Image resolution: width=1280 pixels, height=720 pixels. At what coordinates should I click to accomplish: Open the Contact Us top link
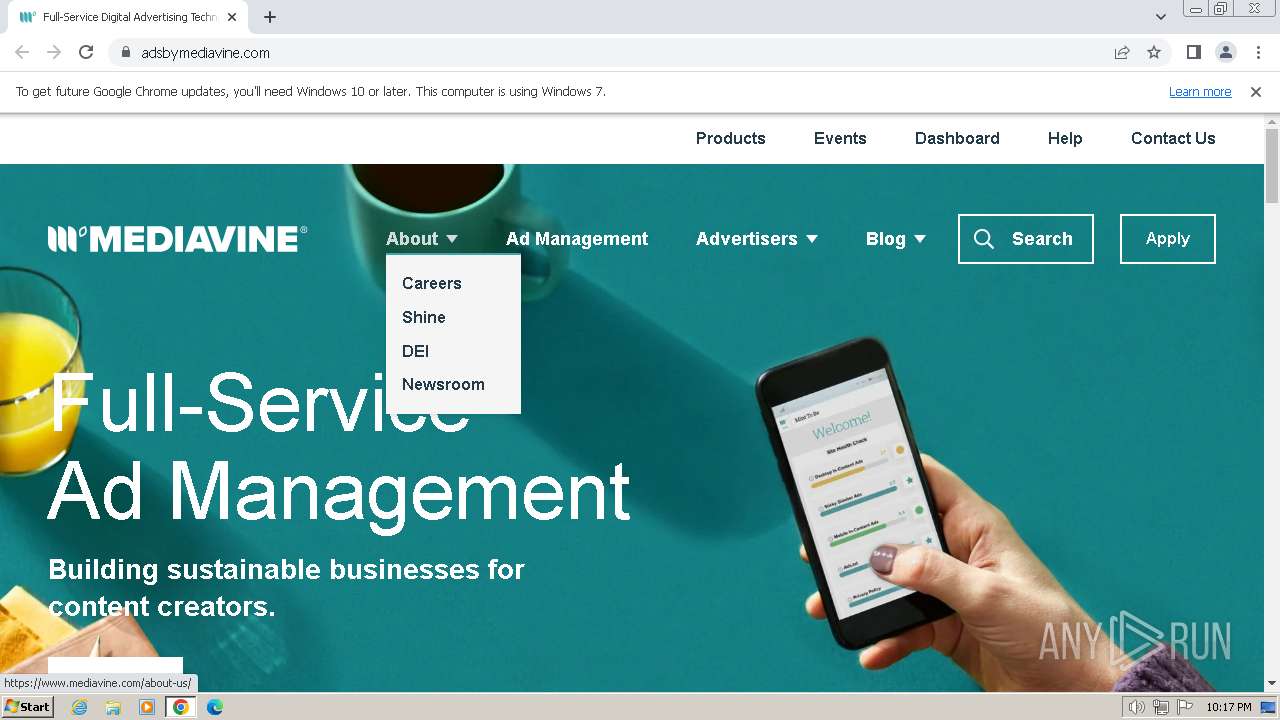click(1173, 138)
